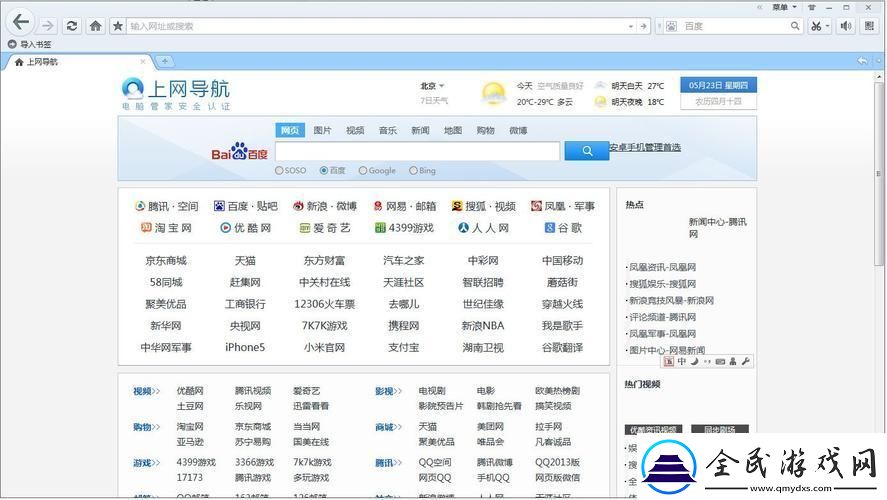Mute sound with the speaker icon

point(846,26)
